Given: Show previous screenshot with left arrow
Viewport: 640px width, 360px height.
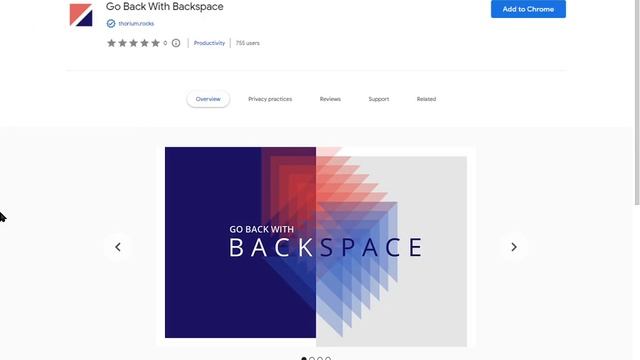Looking at the screenshot, I should click(x=118, y=247).
